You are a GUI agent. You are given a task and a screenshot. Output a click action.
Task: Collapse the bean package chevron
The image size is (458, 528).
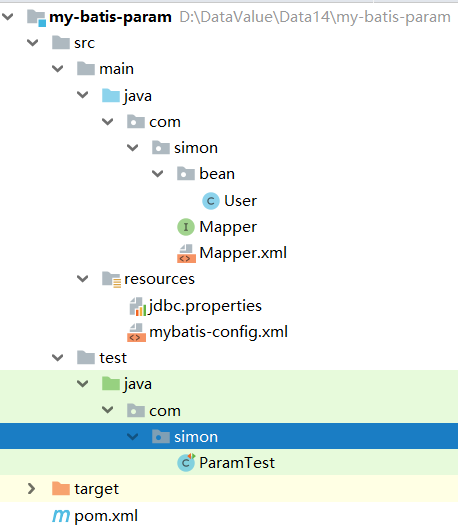(157, 174)
